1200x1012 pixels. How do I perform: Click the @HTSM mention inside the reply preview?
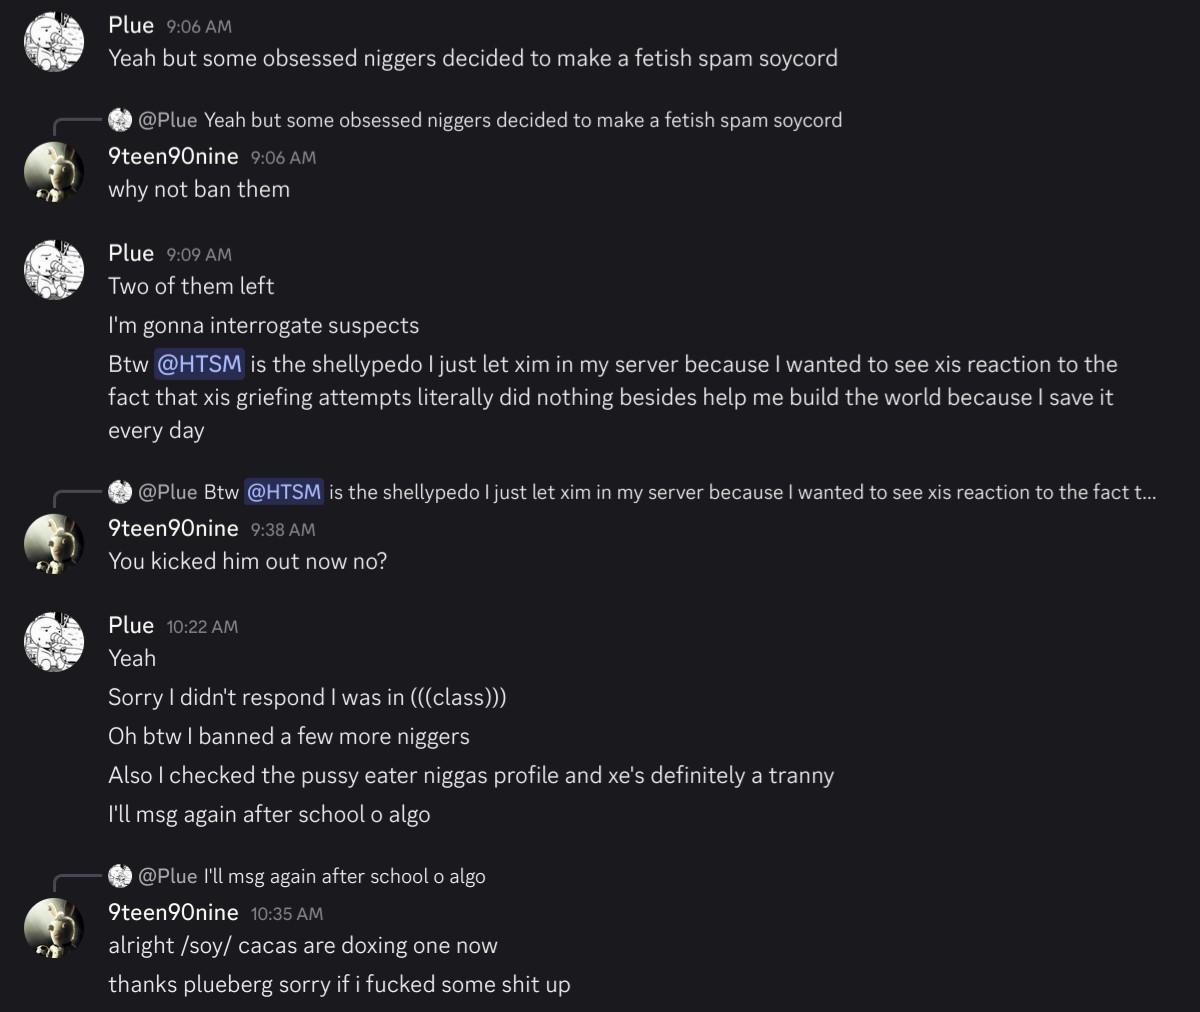[284, 492]
